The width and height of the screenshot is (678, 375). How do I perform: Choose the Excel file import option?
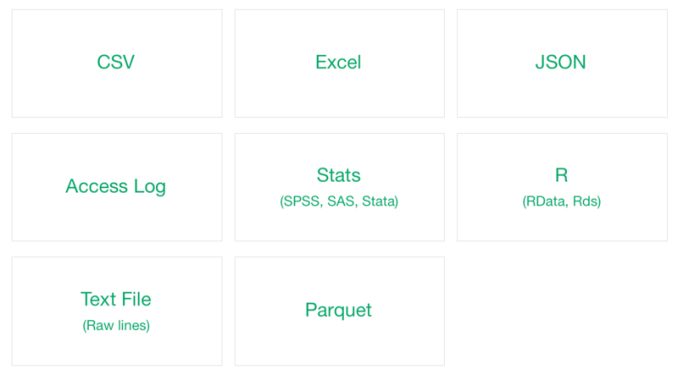(x=339, y=64)
